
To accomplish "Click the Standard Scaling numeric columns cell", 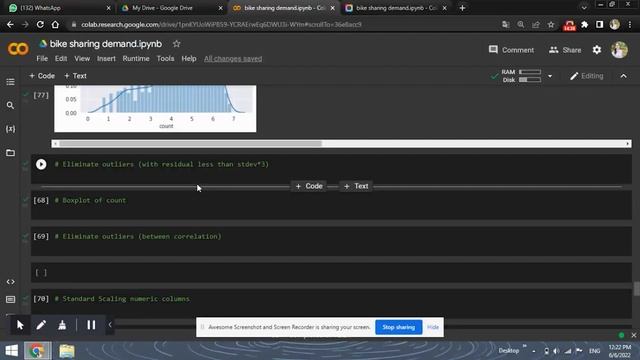I will [x=331, y=304].
